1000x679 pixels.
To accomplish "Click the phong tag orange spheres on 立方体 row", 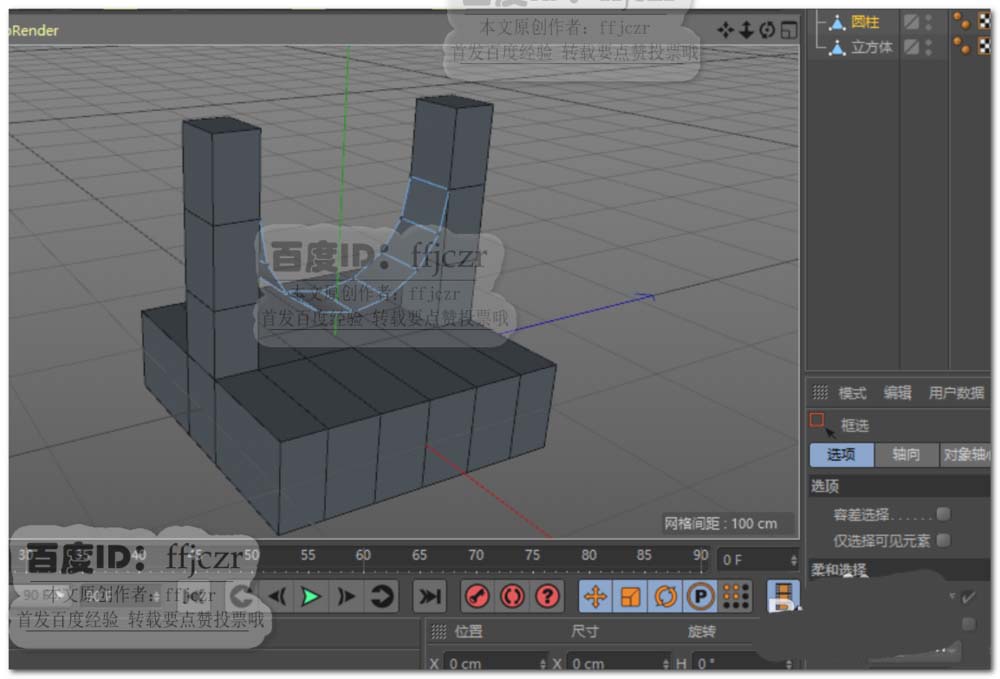I will coord(961,45).
